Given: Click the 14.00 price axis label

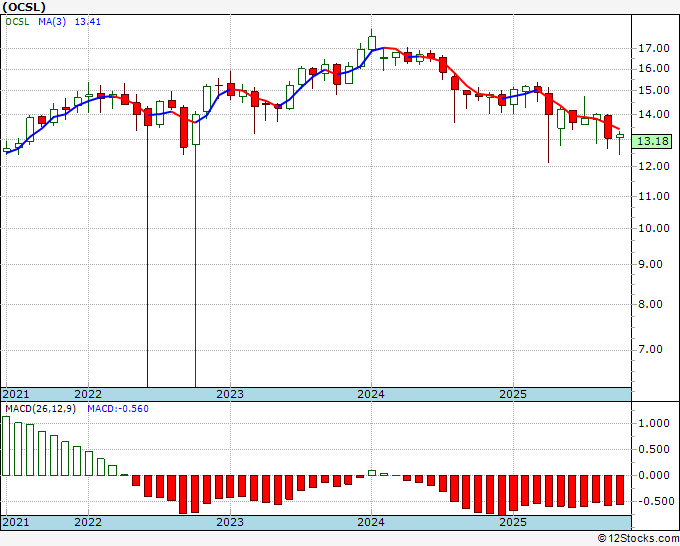Looking at the screenshot, I should coord(654,114).
